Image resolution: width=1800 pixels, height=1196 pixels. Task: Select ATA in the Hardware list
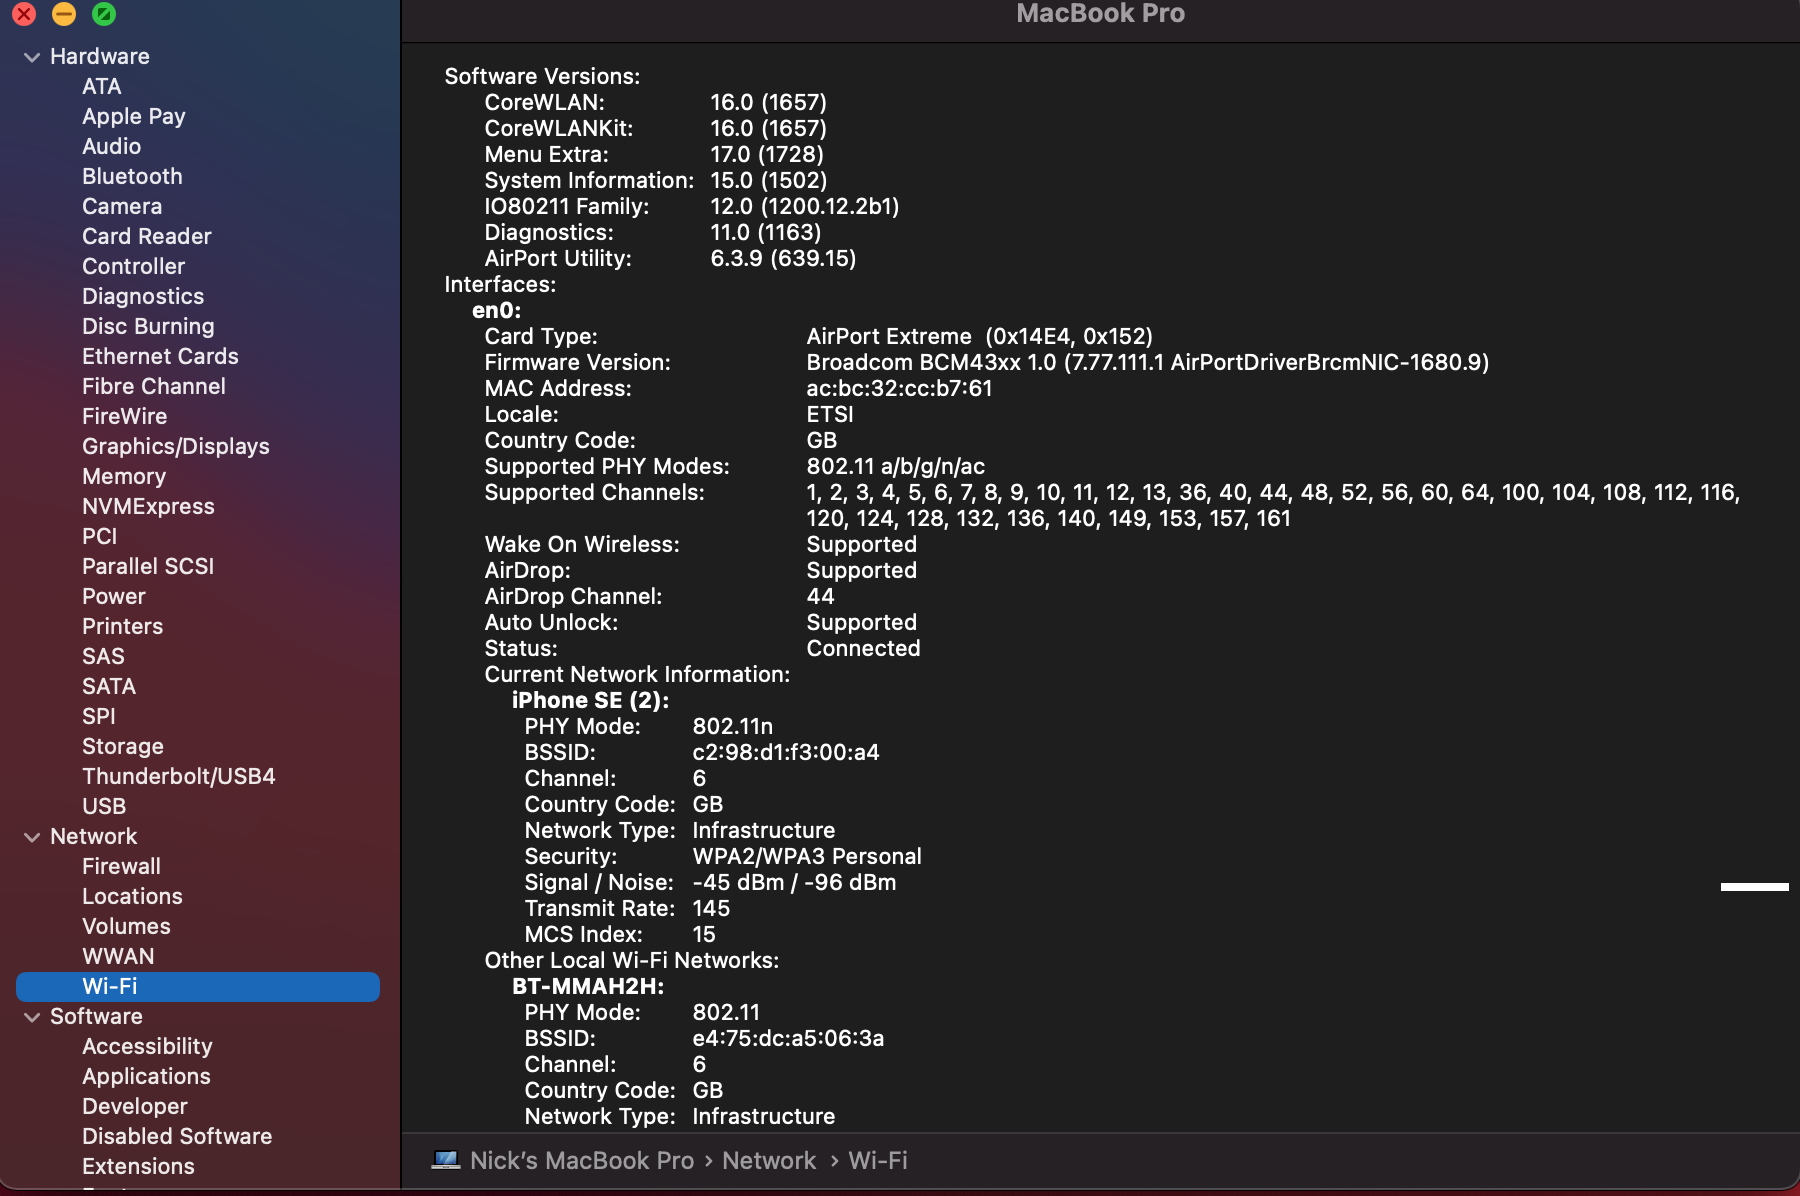(101, 87)
